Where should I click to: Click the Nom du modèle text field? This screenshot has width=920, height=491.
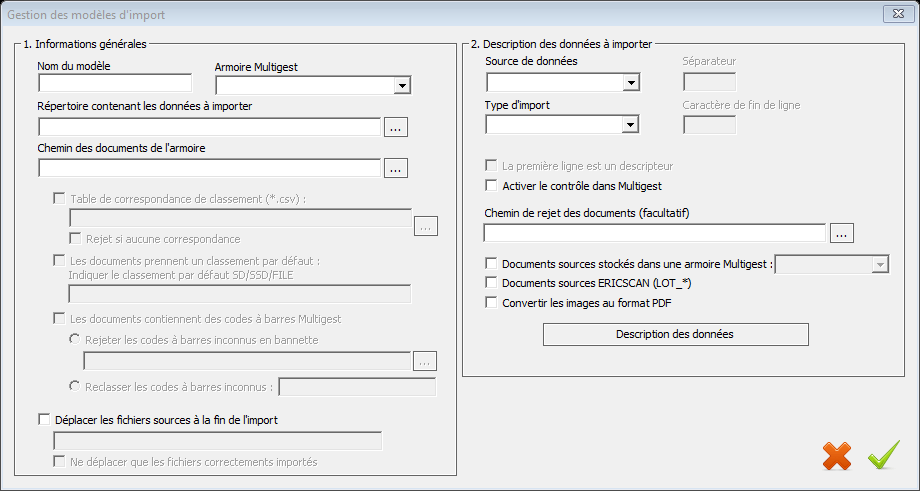[115, 83]
